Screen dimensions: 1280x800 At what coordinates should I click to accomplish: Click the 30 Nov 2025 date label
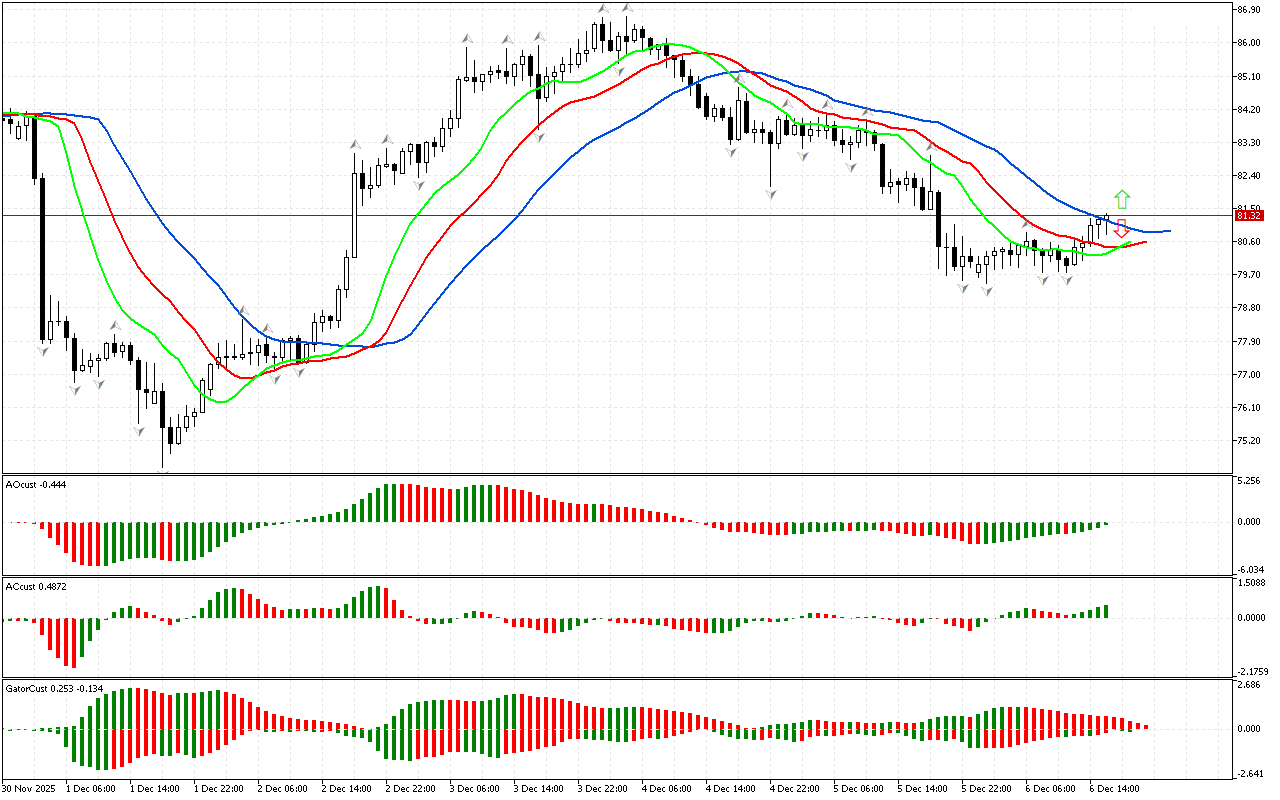tap(29, 788)
